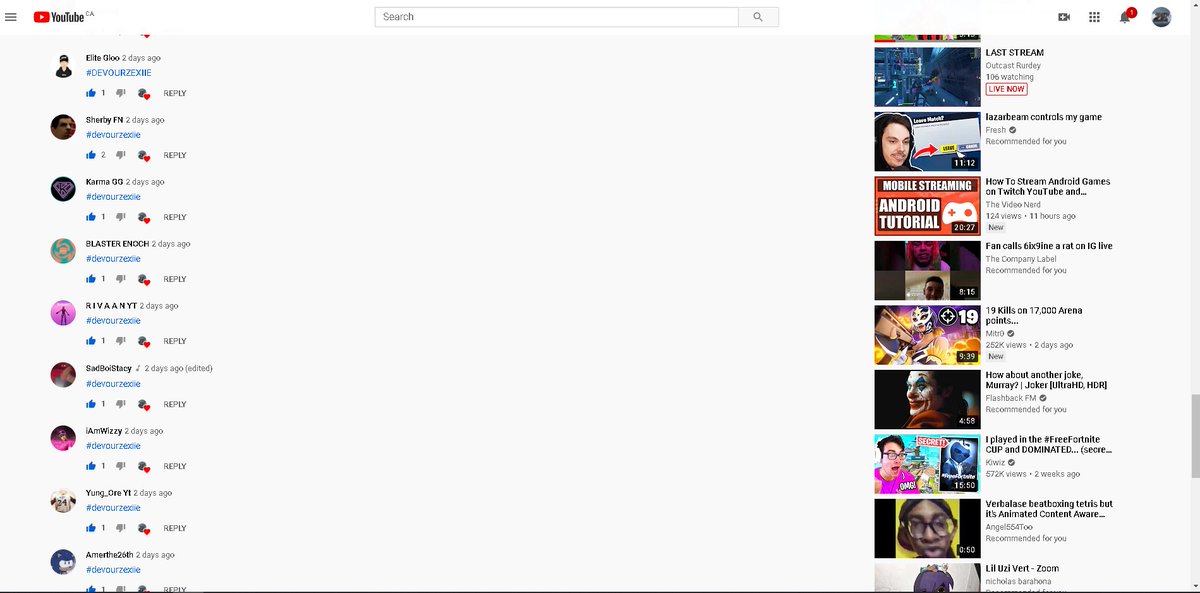Screen dimensions: 1200x593
Task: Open 2 days ago timestamp on iAmWizzy's comment
Action: coord(143,431)
